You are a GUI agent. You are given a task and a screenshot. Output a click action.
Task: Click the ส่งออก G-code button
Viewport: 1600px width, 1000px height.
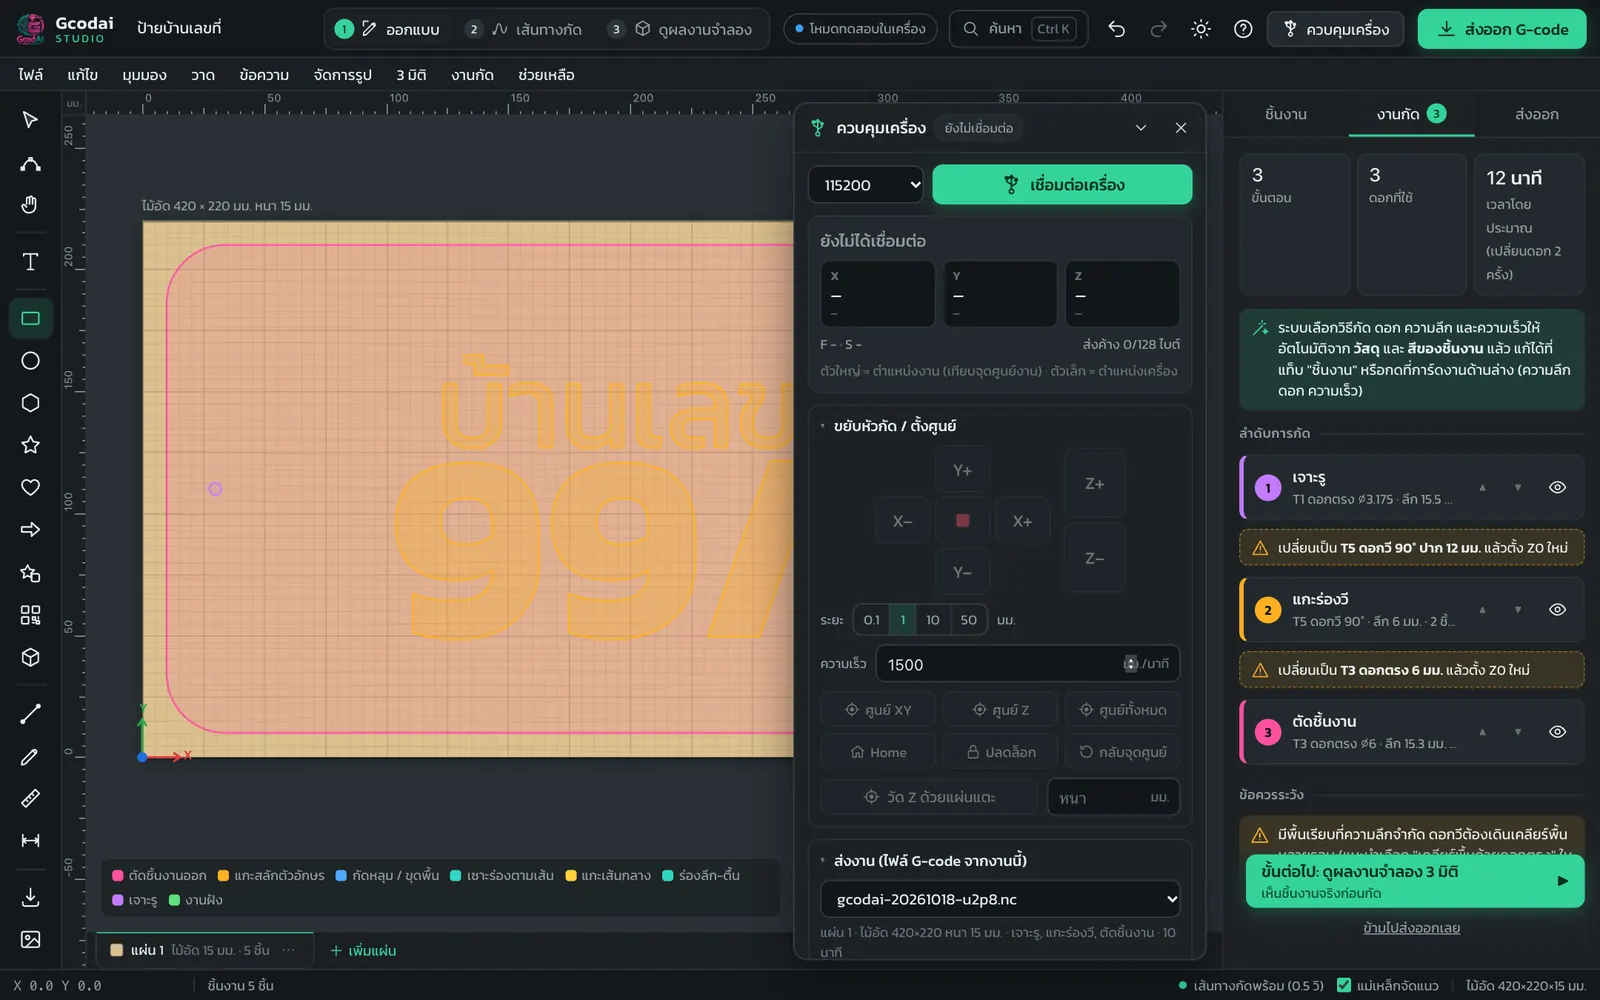coord(1502,29)
